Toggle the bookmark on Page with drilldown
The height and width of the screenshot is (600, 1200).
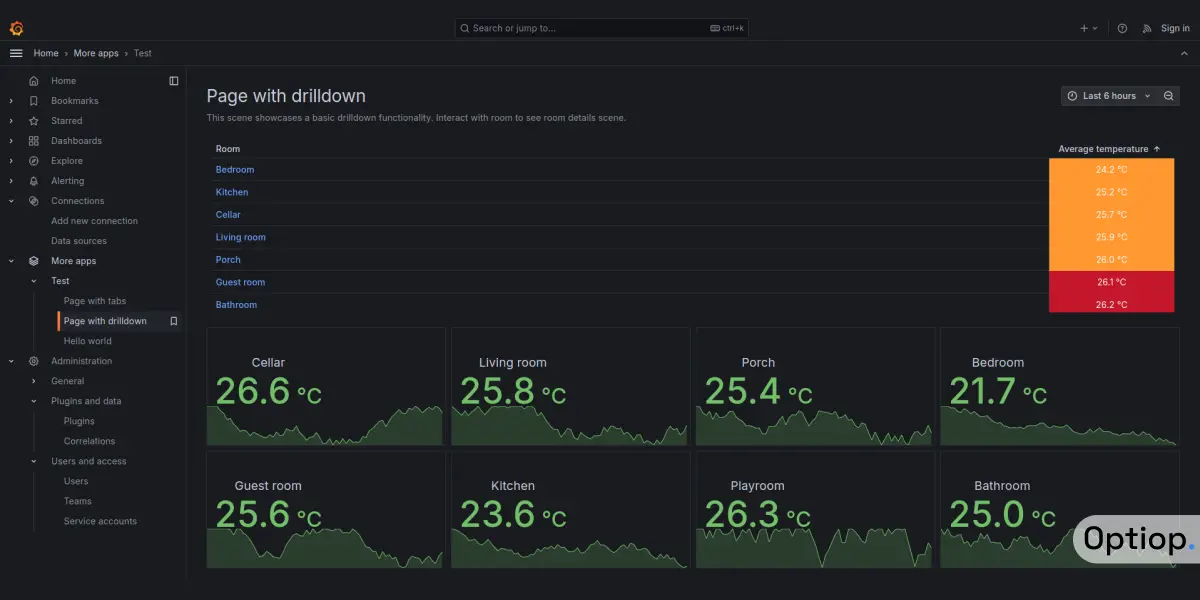pyautogui.click(x=174, y=320)
